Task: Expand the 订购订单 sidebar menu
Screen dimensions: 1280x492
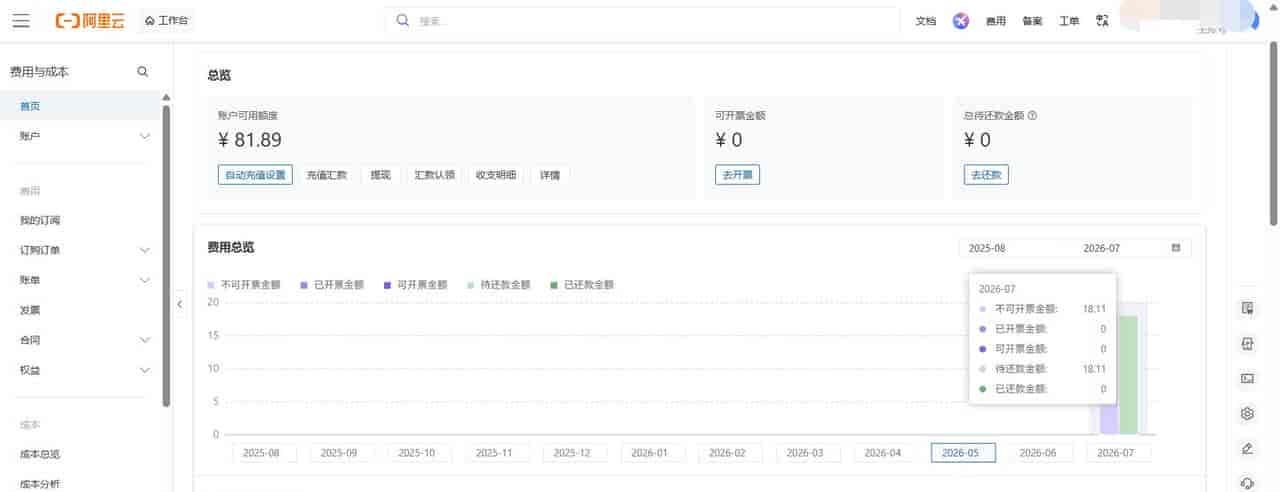Action: pyautogui.click(x=85, y=250)
